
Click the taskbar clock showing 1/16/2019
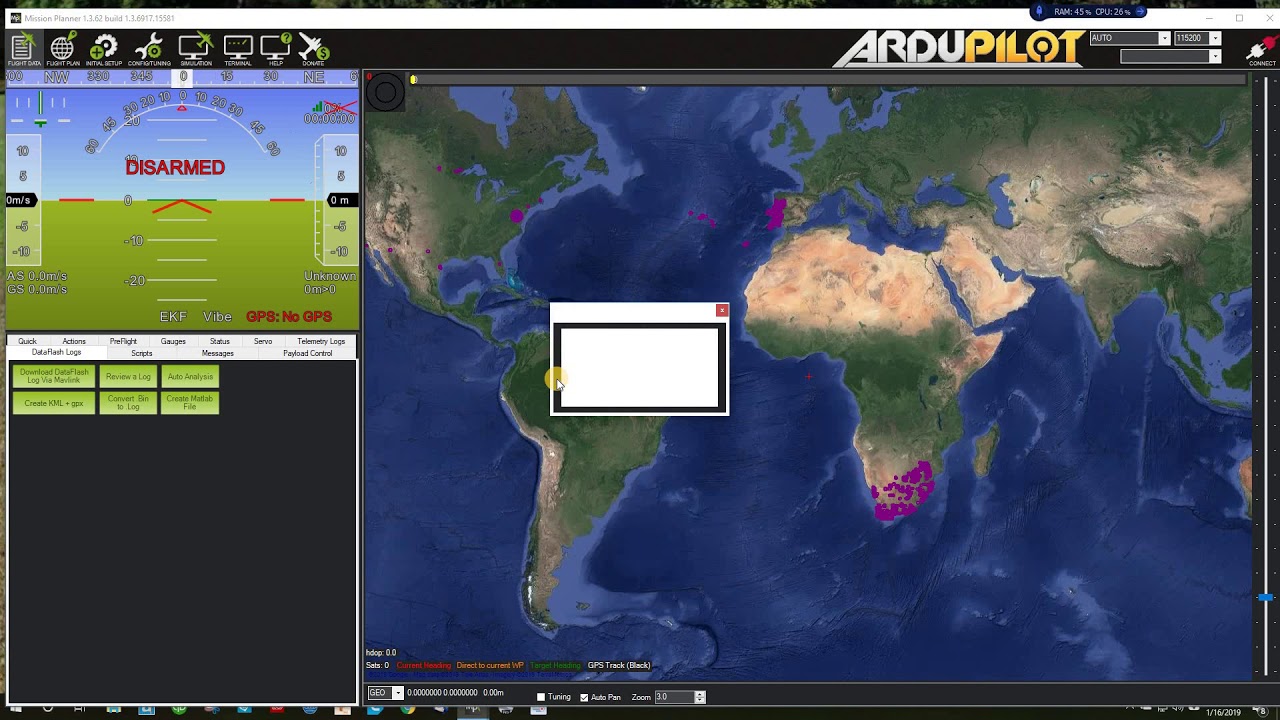click(x=1223, y=712)
